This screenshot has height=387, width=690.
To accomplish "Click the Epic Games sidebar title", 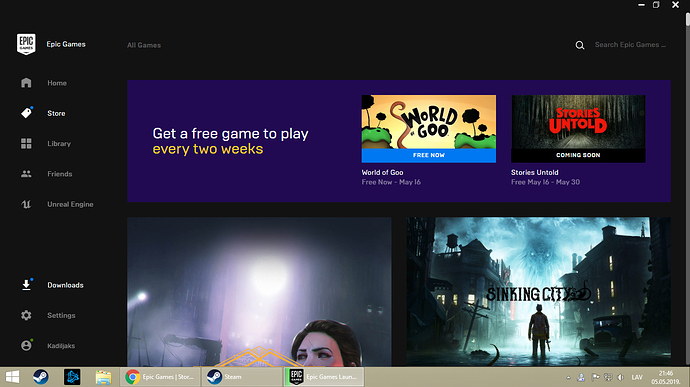I will [x=66, y=44].
